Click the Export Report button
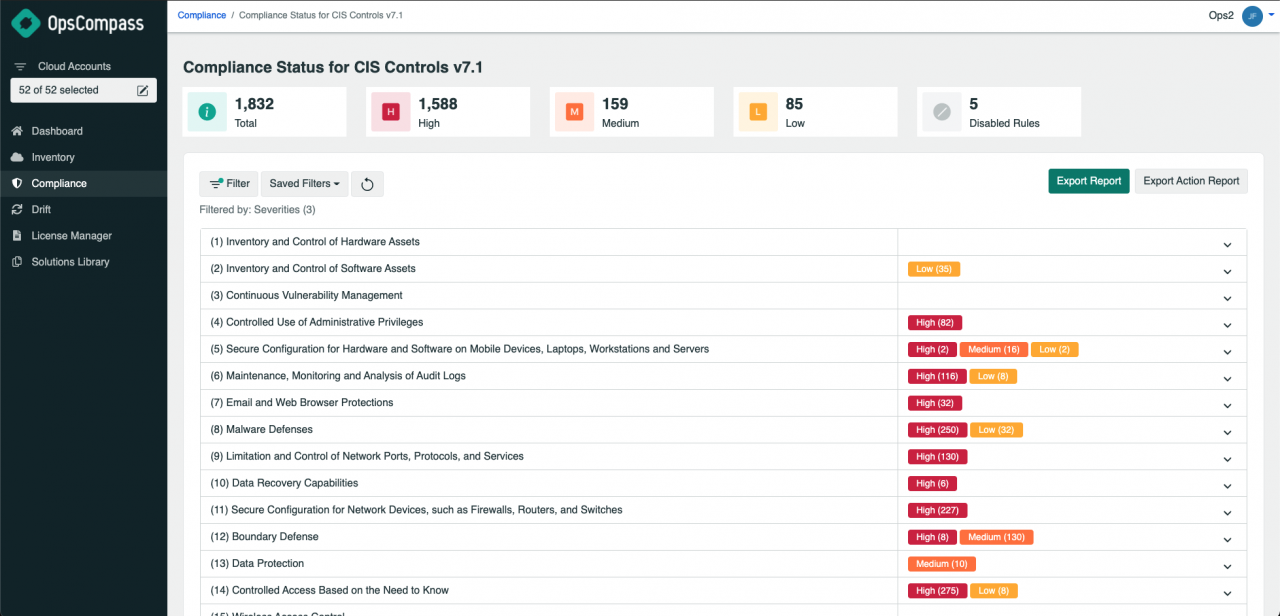Image resolution: width=1280 pixels, height=616 pixels. (1088, 180)
